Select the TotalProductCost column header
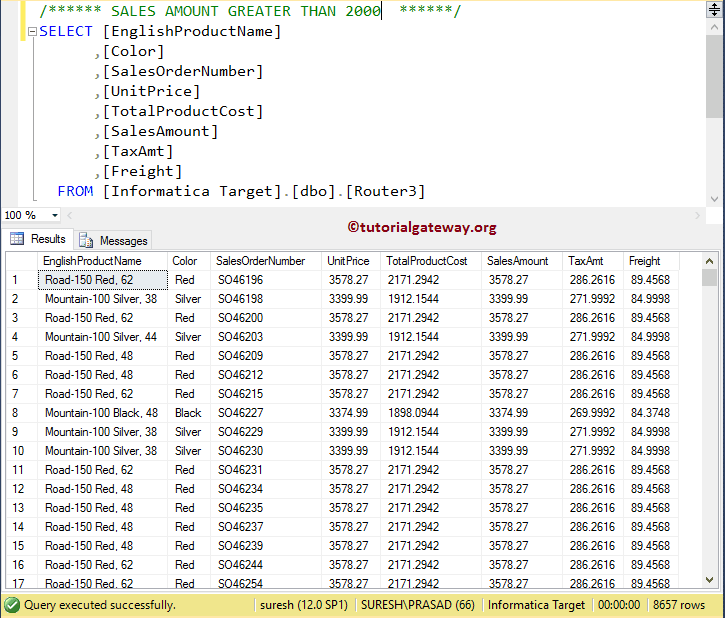 427,261
